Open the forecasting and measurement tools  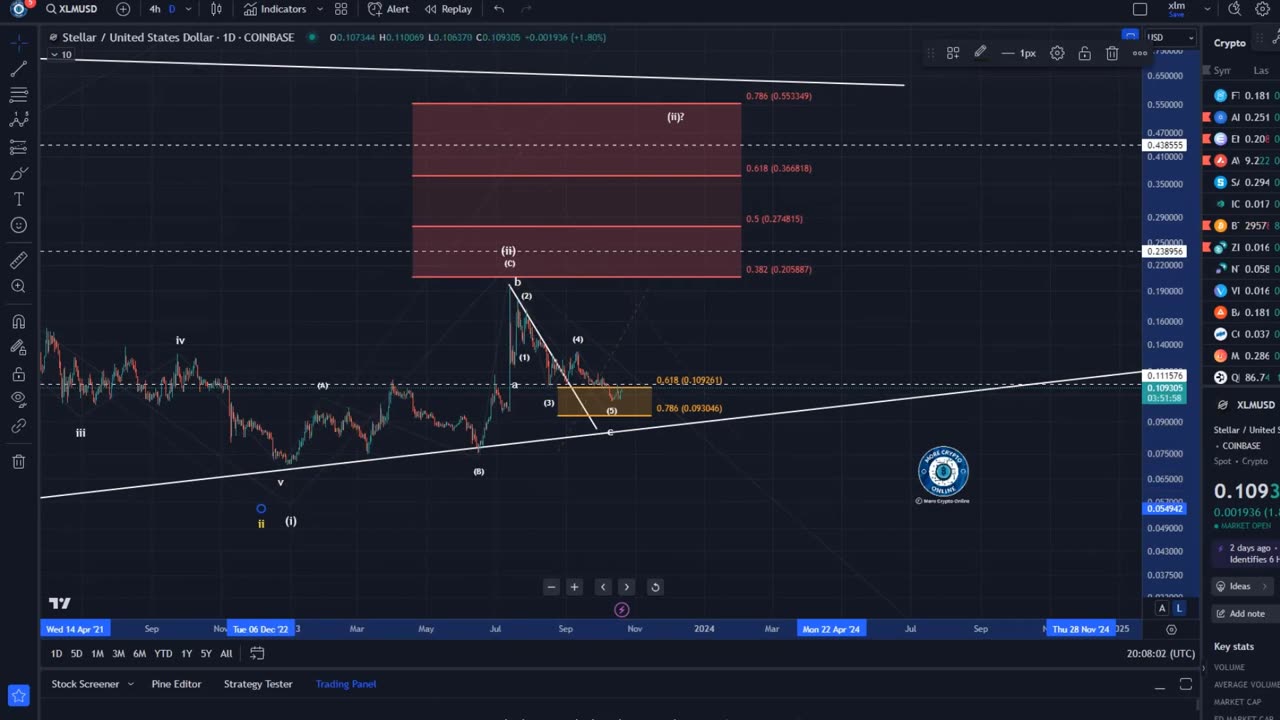(x=18, y=147)
